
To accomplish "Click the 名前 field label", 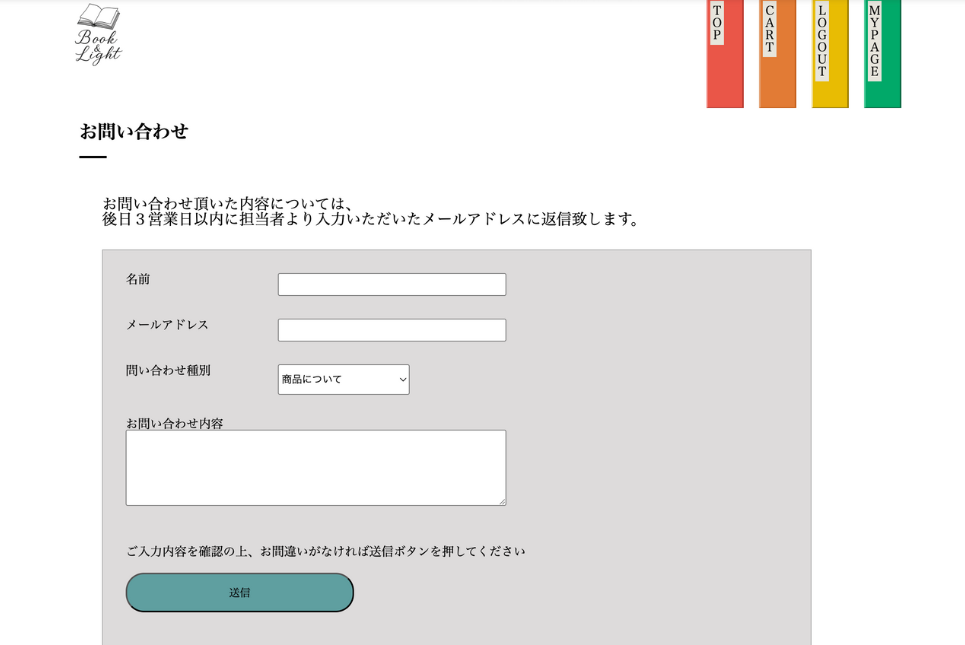I will [138, 280].
